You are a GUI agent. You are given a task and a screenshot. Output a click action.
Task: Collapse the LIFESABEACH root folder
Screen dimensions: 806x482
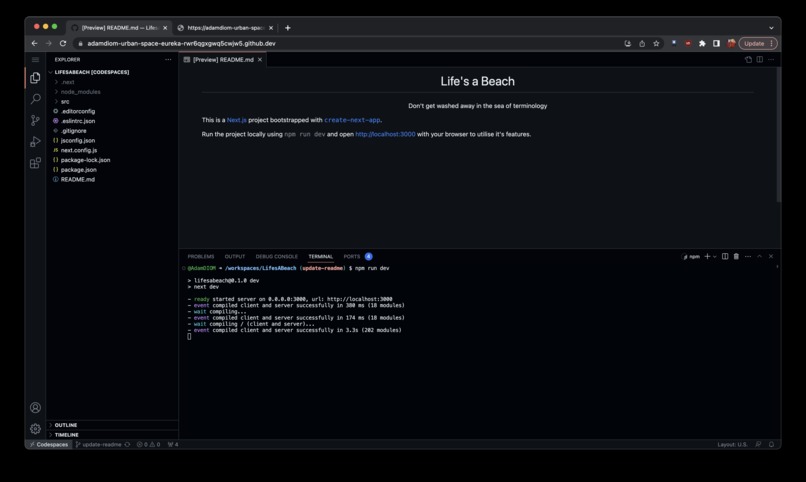(x=91, y=72)
